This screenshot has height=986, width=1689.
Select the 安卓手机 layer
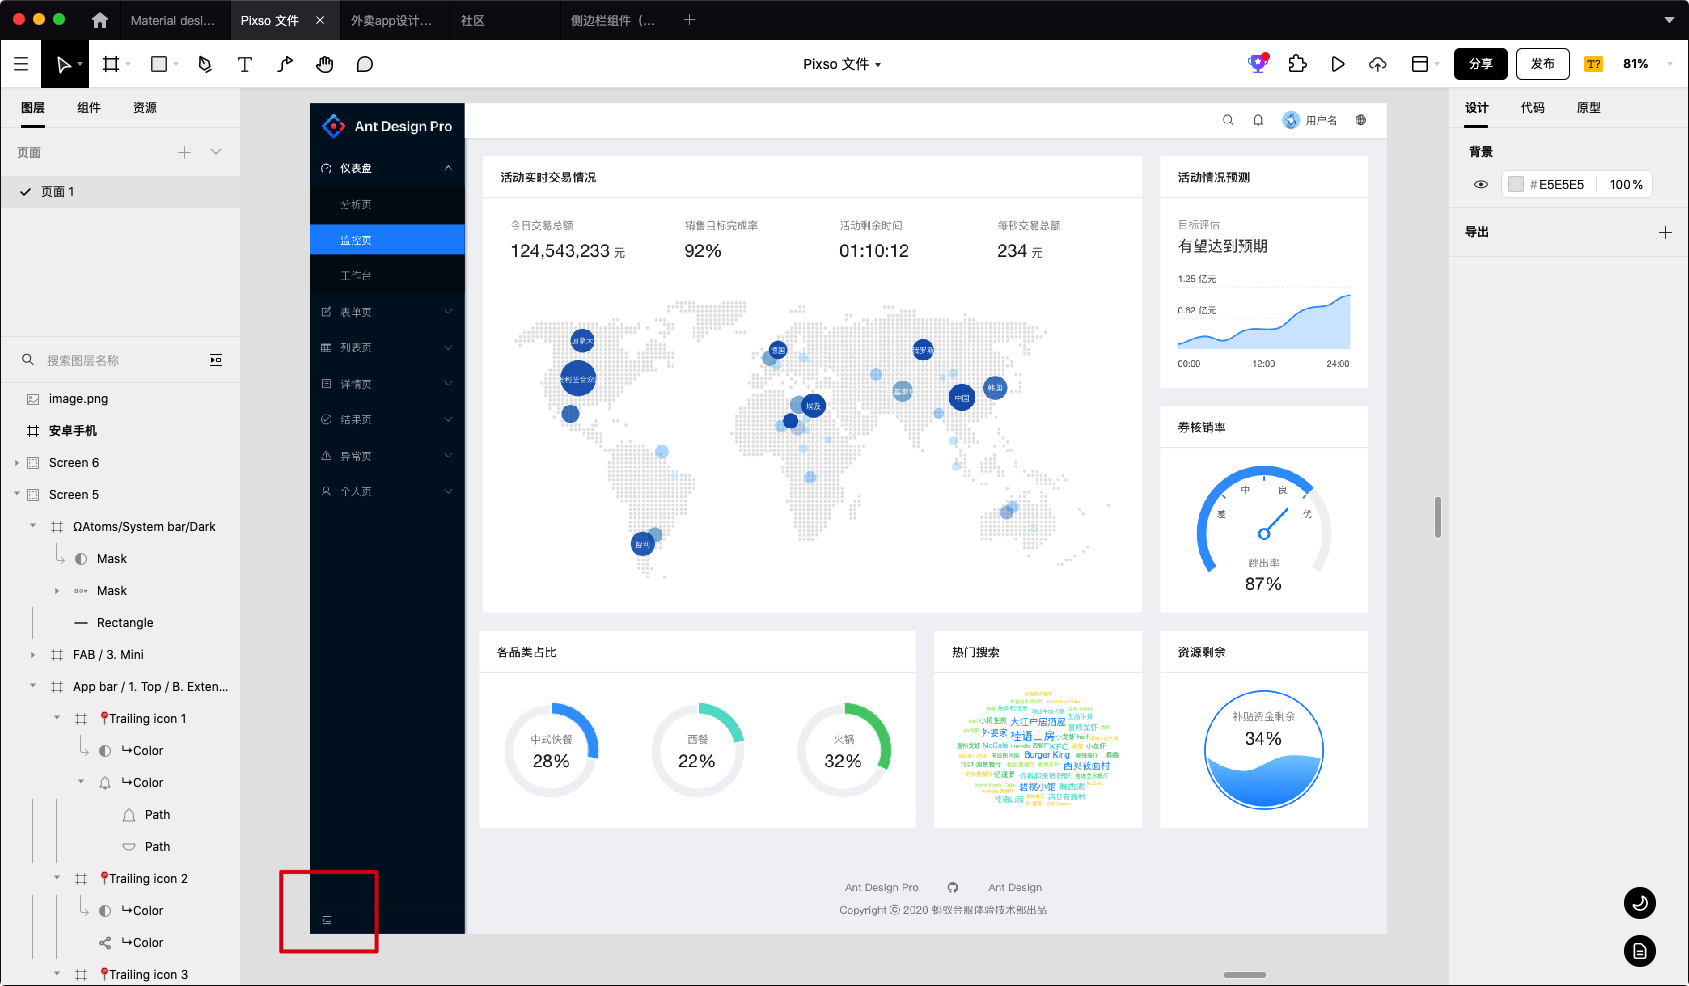(120, 431)
